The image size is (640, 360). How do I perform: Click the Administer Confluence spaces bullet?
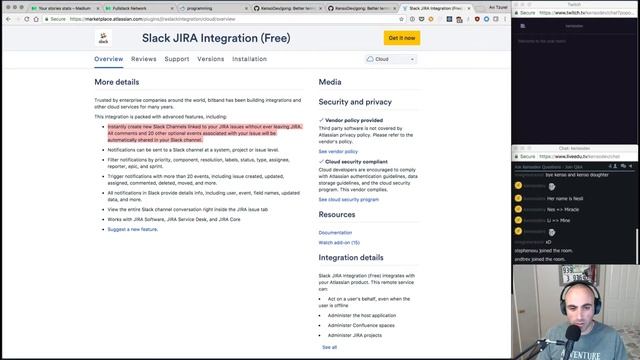pos(361,325)
